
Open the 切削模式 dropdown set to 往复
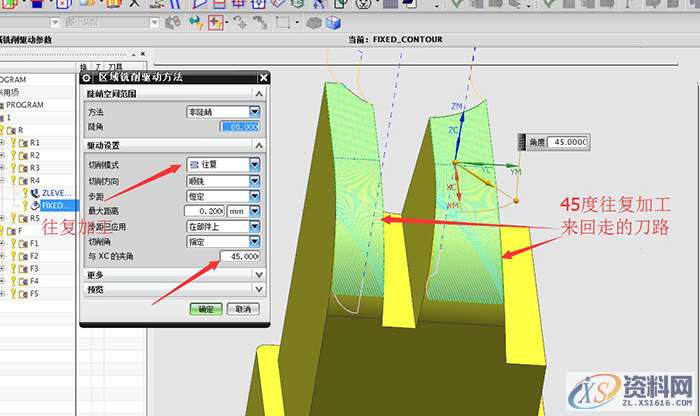(254, 163)
